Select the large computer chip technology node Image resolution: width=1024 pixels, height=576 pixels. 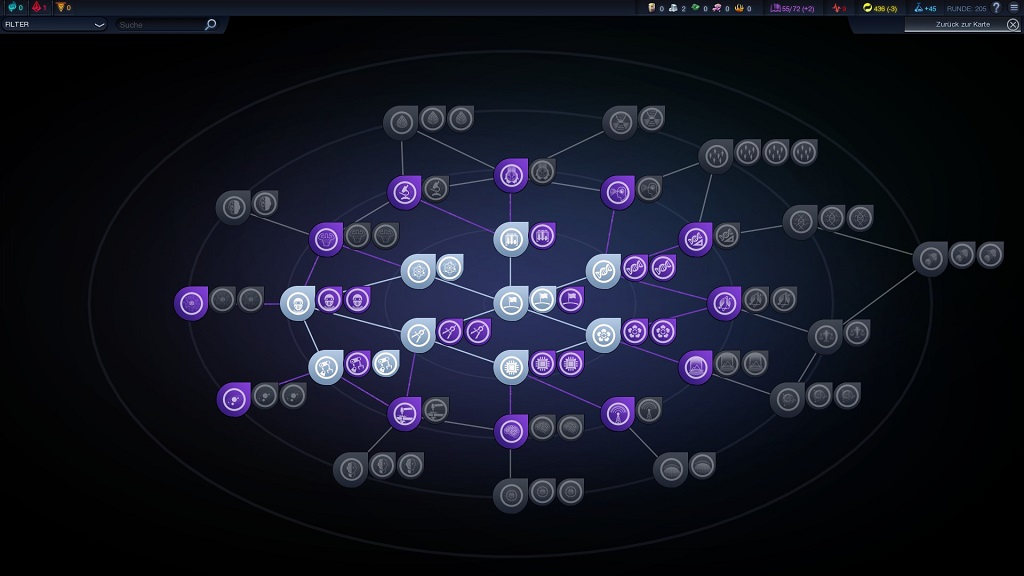pos(510,366)
